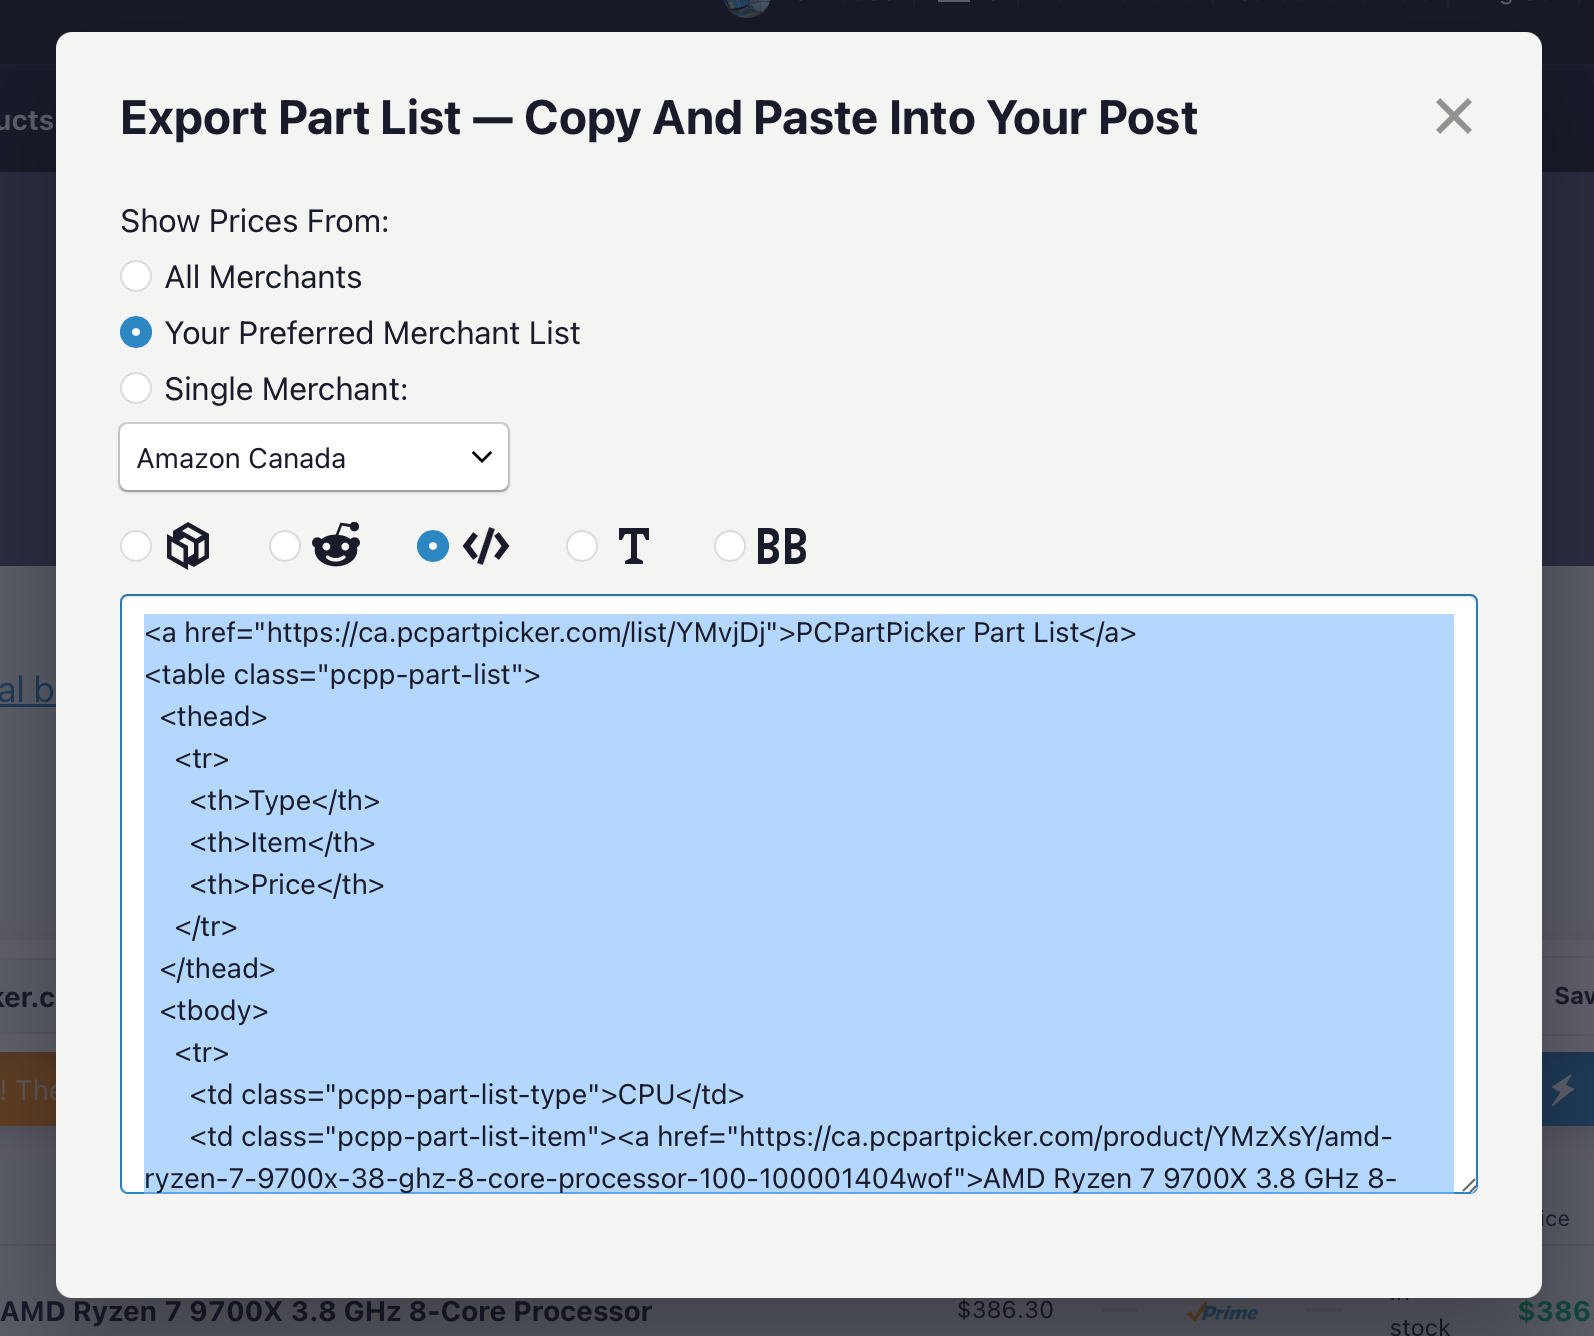Click the textarea resize handle corner

1468,1184
